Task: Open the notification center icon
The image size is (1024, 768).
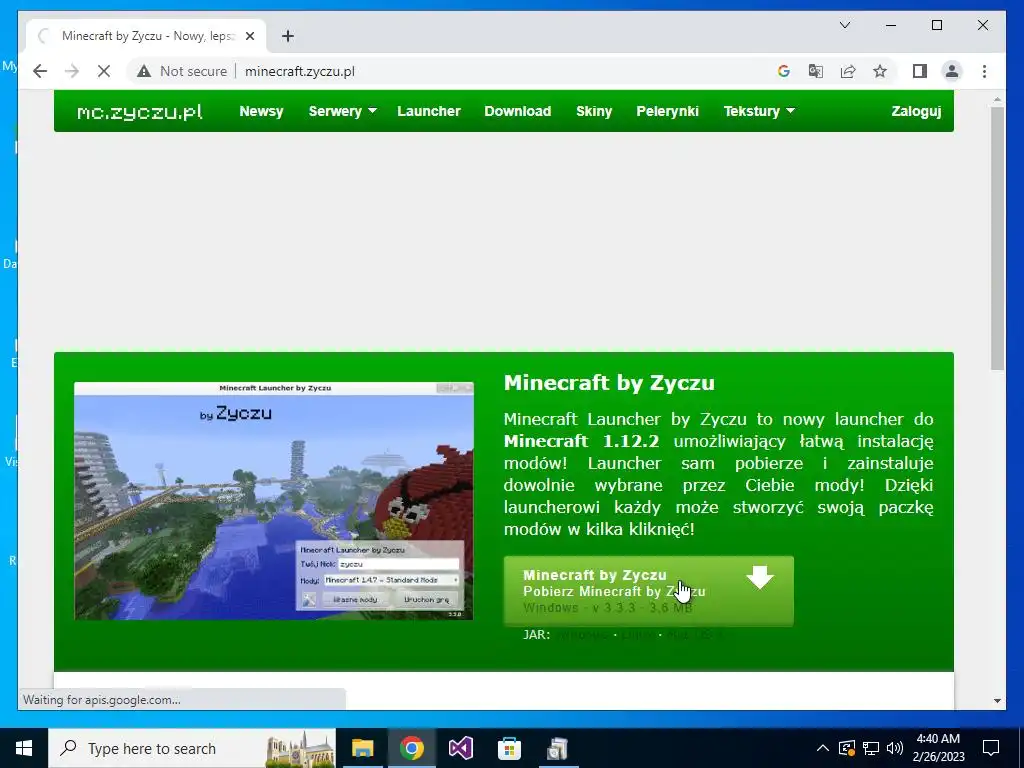Action: [x=991, y=748]
